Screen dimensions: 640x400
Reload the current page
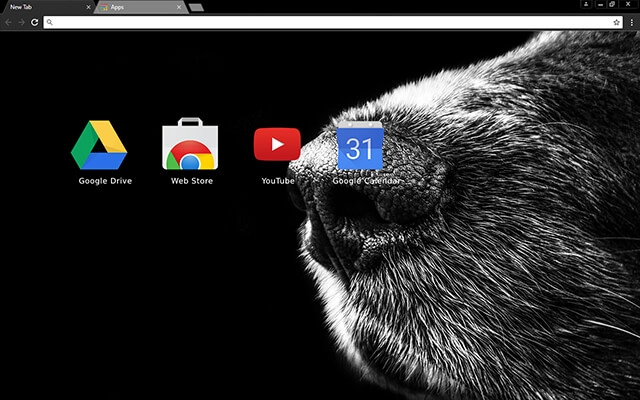[35, 22]
